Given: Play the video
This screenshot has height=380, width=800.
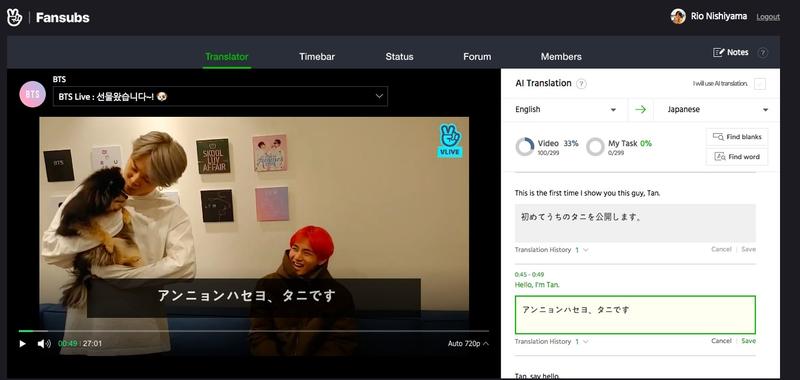Looking at the screenshot, I should point(22,344).
